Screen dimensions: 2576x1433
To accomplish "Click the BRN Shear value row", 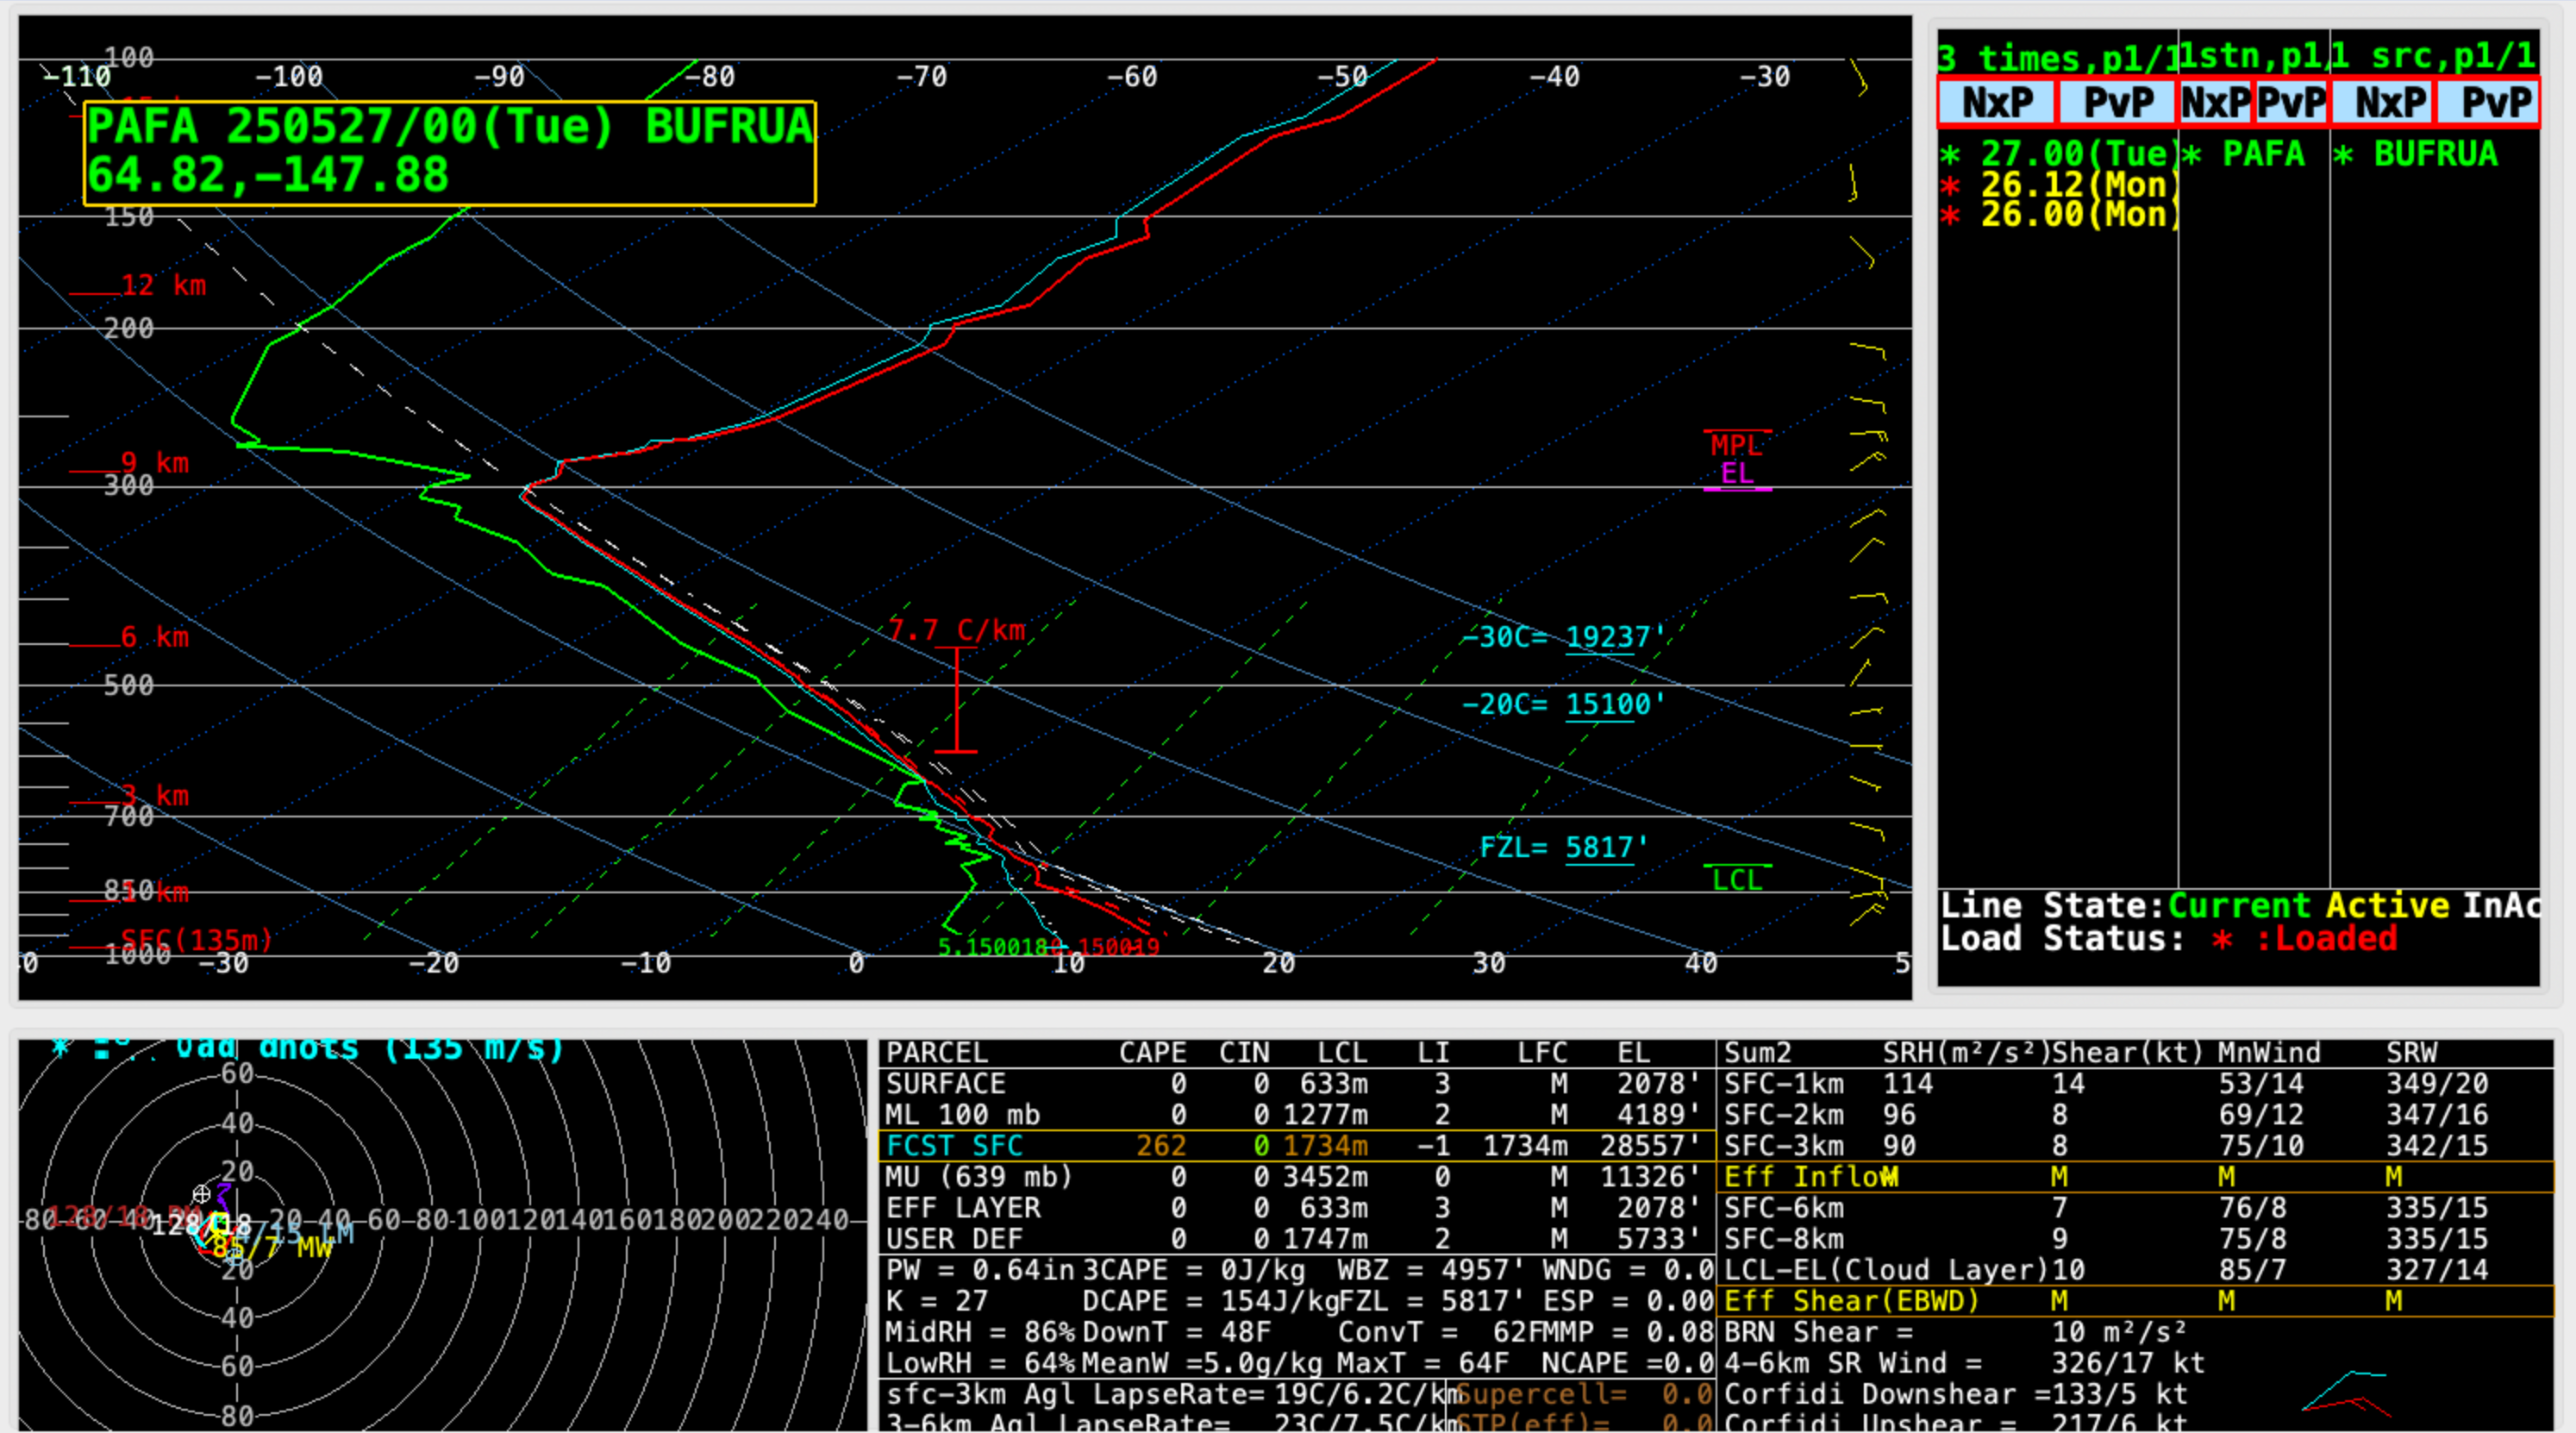I will pos(1955,1332).
